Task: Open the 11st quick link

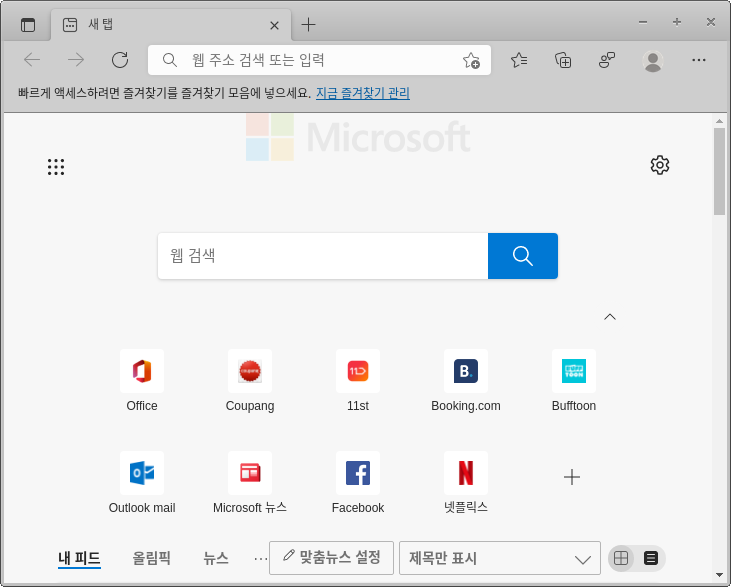Action: (358, 381)
